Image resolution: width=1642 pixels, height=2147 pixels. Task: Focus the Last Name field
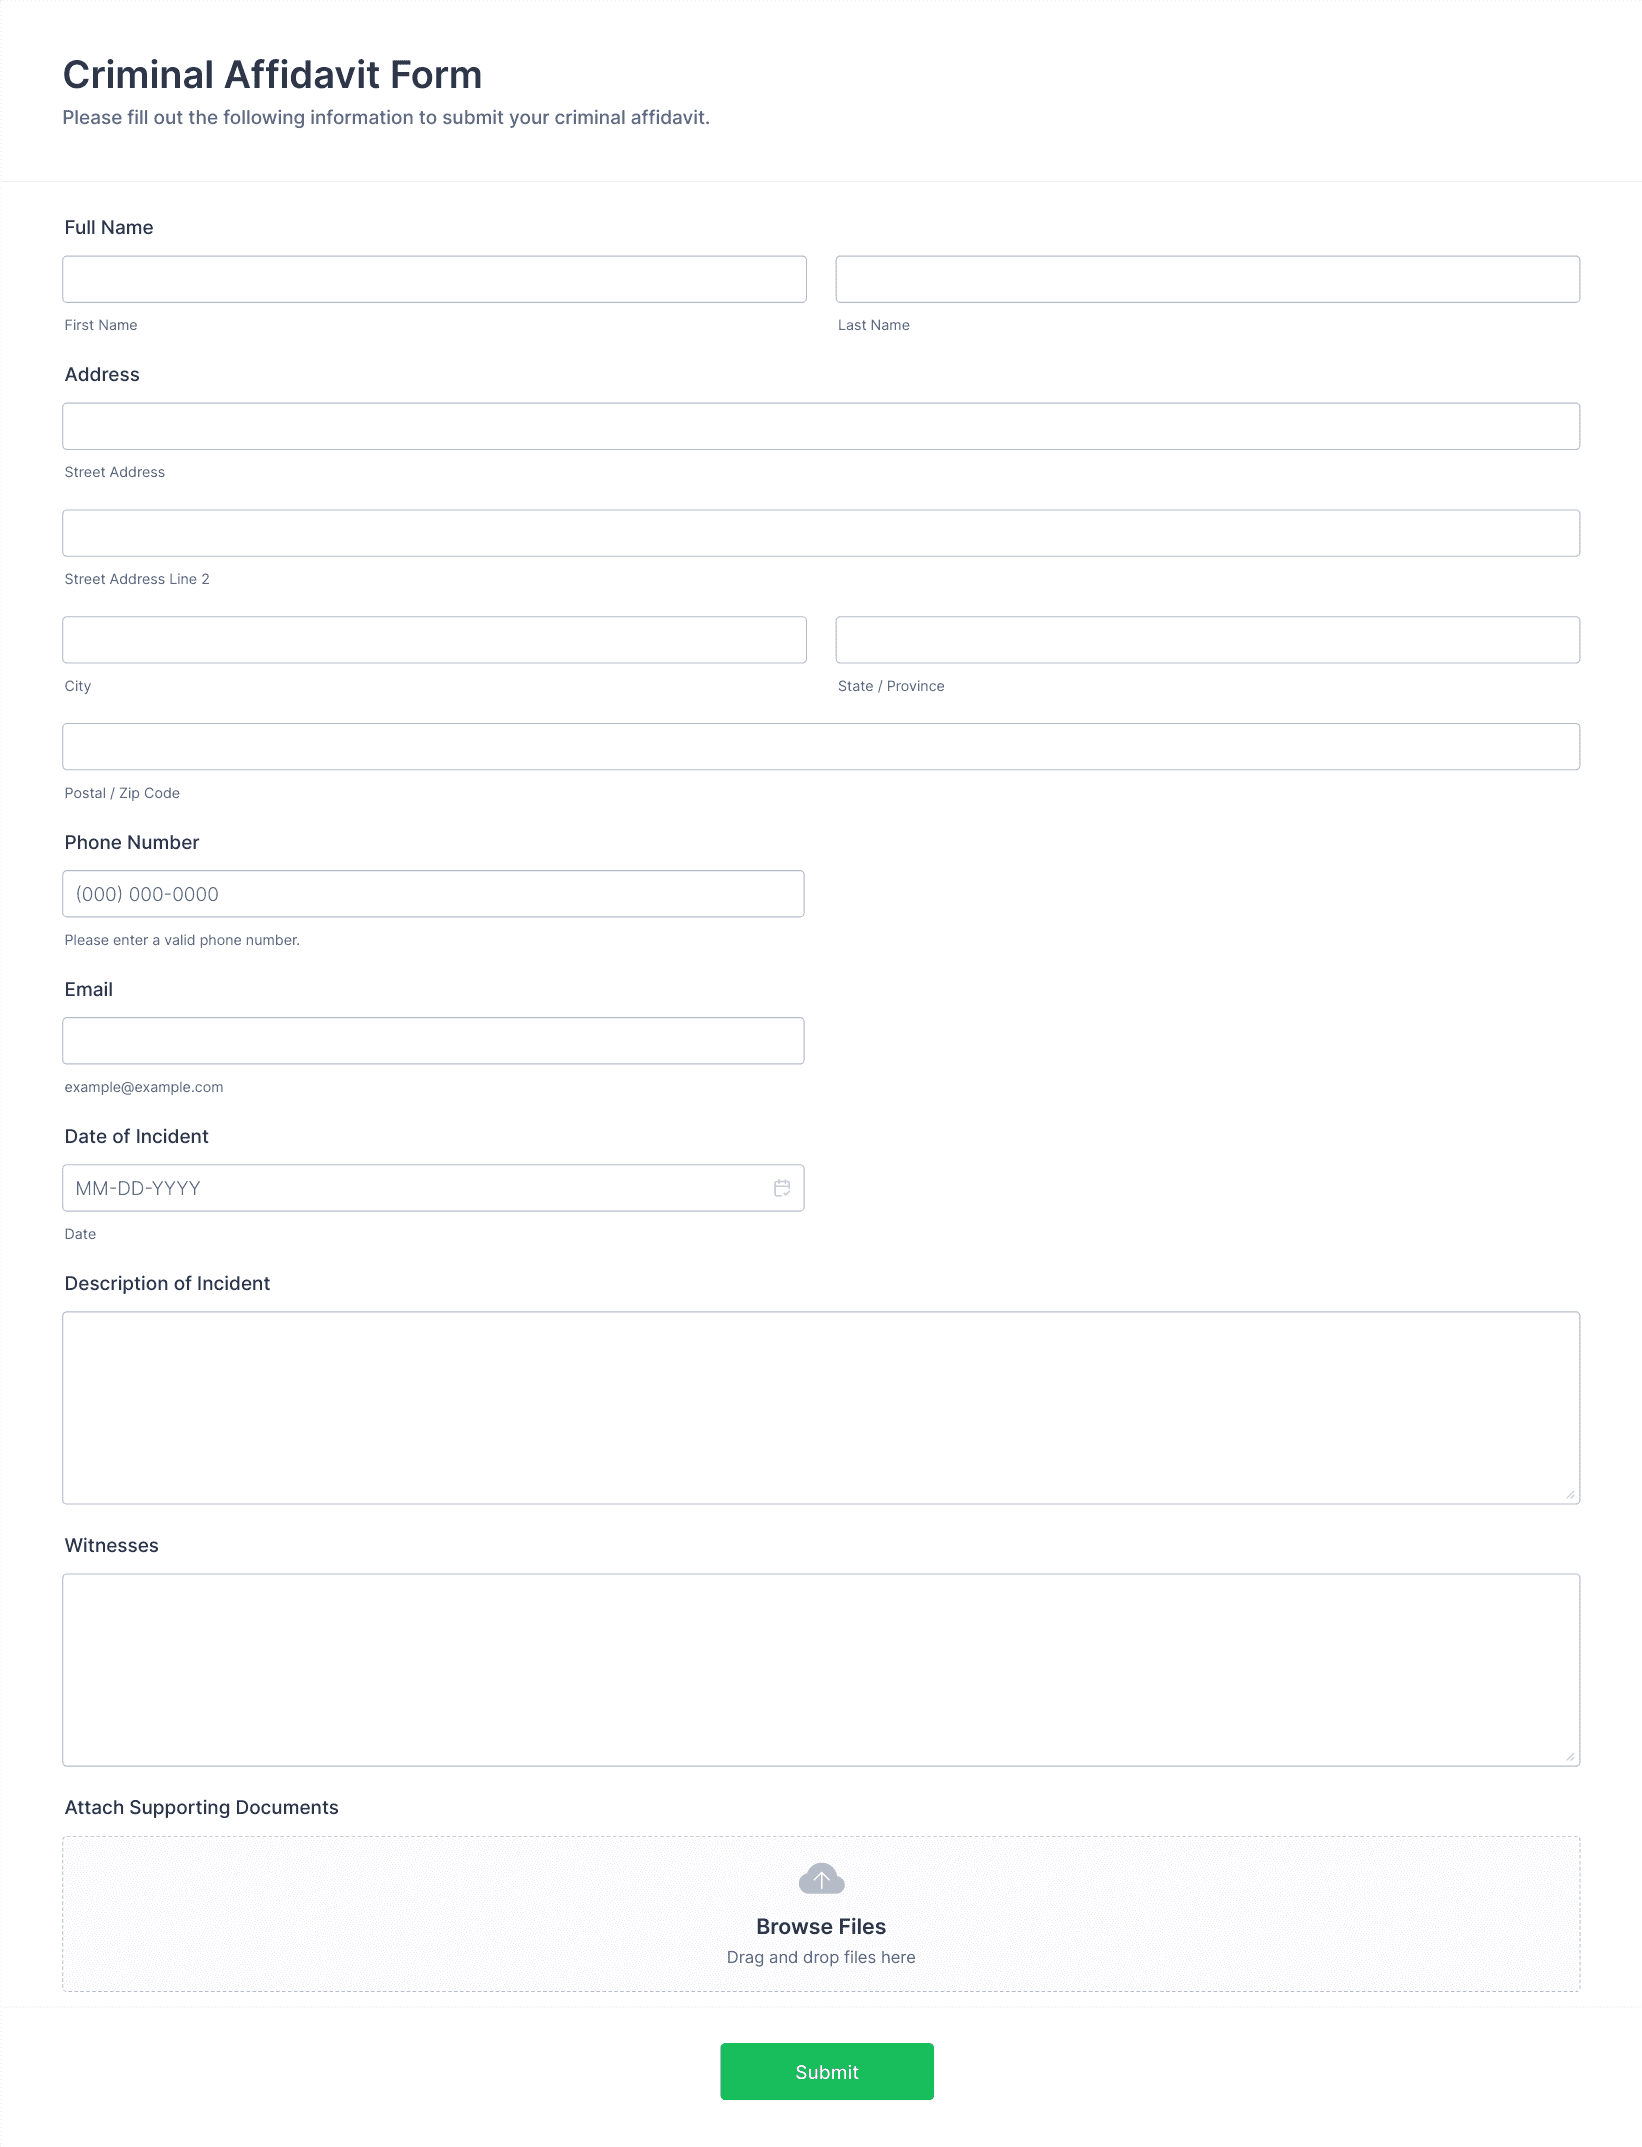(1208, 279)
